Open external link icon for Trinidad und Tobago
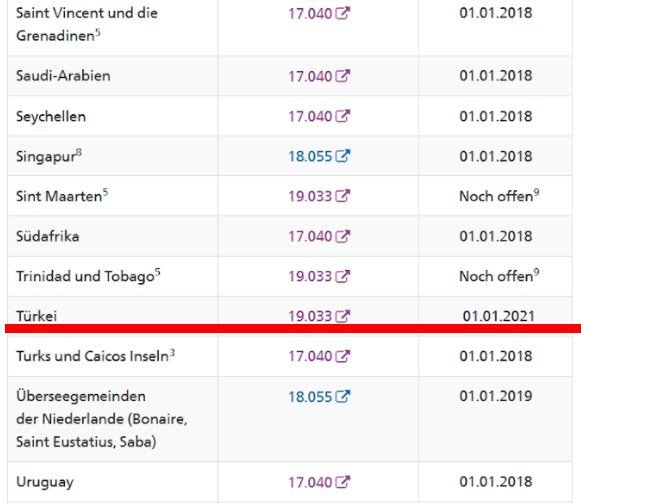This screenshot has width=670, height=503. pos(343,276)
